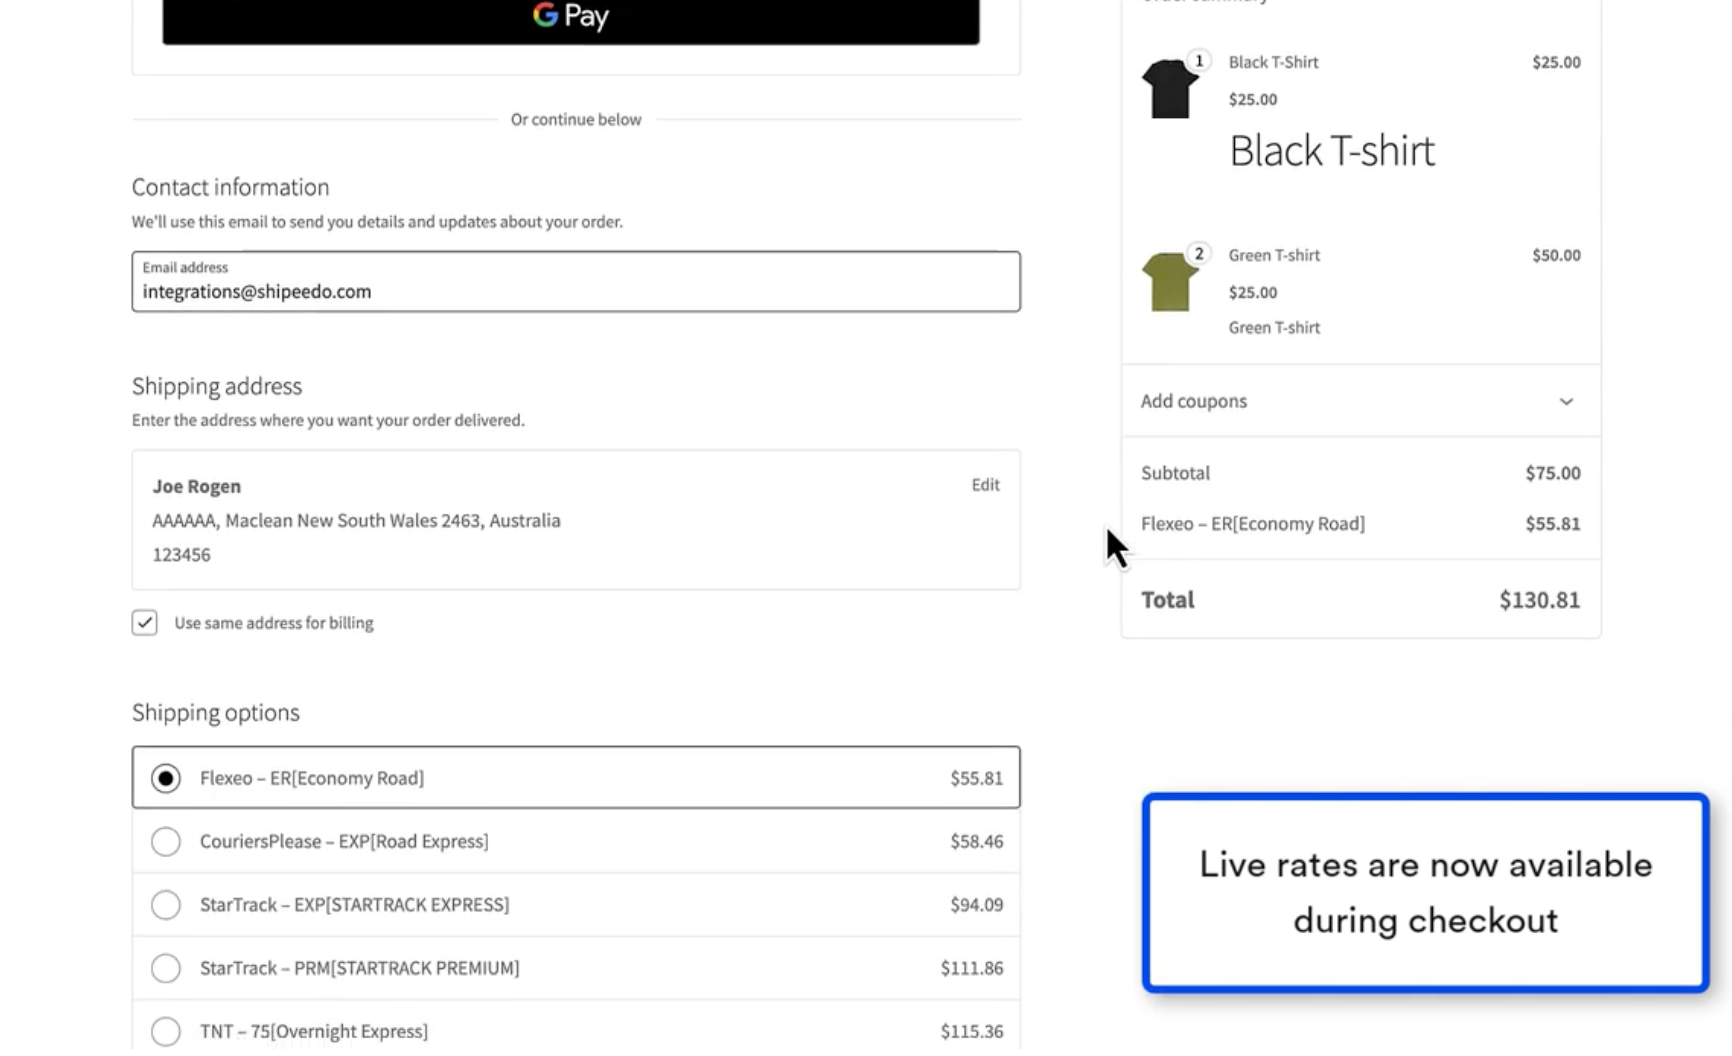This screenshot has height=1056, width=1732.
Task: Toggle Use same address for billing checkbox
Action: [x=145, y=623]
